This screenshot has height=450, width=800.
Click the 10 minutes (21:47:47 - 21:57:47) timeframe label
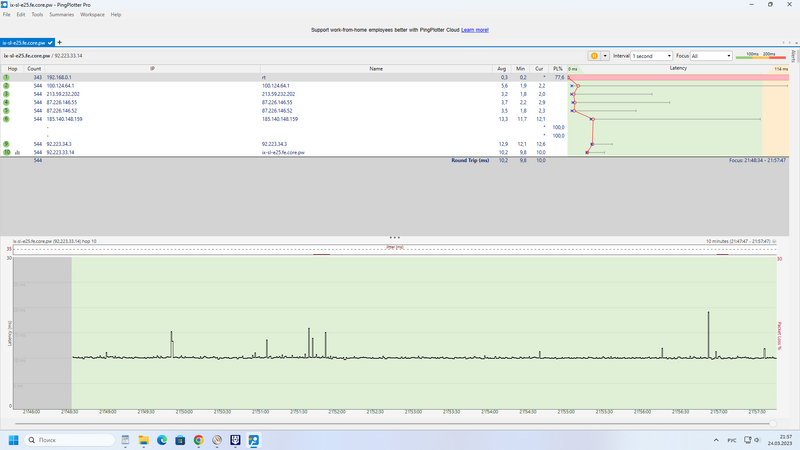click(x=738, y=241)
